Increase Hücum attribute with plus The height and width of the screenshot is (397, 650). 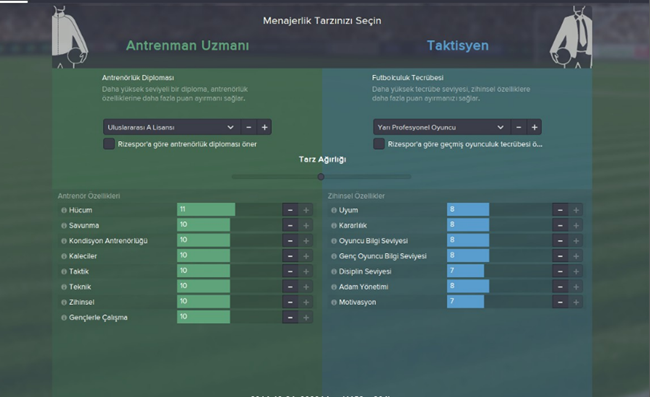(306, 210)
